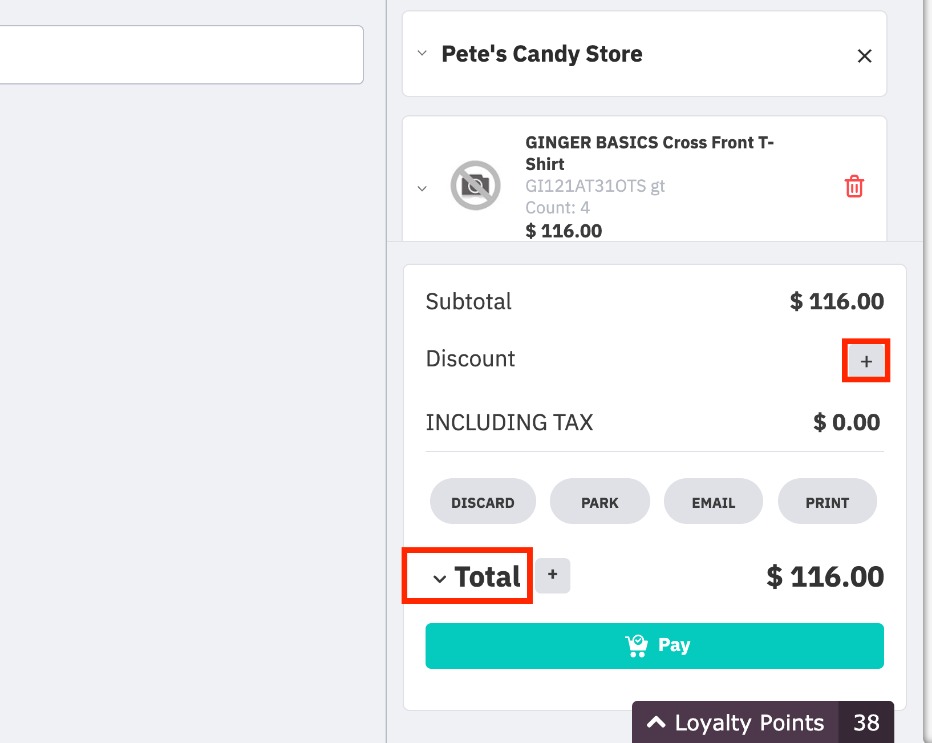Expand the T-Shirt line item chevron

pos(422,188)
